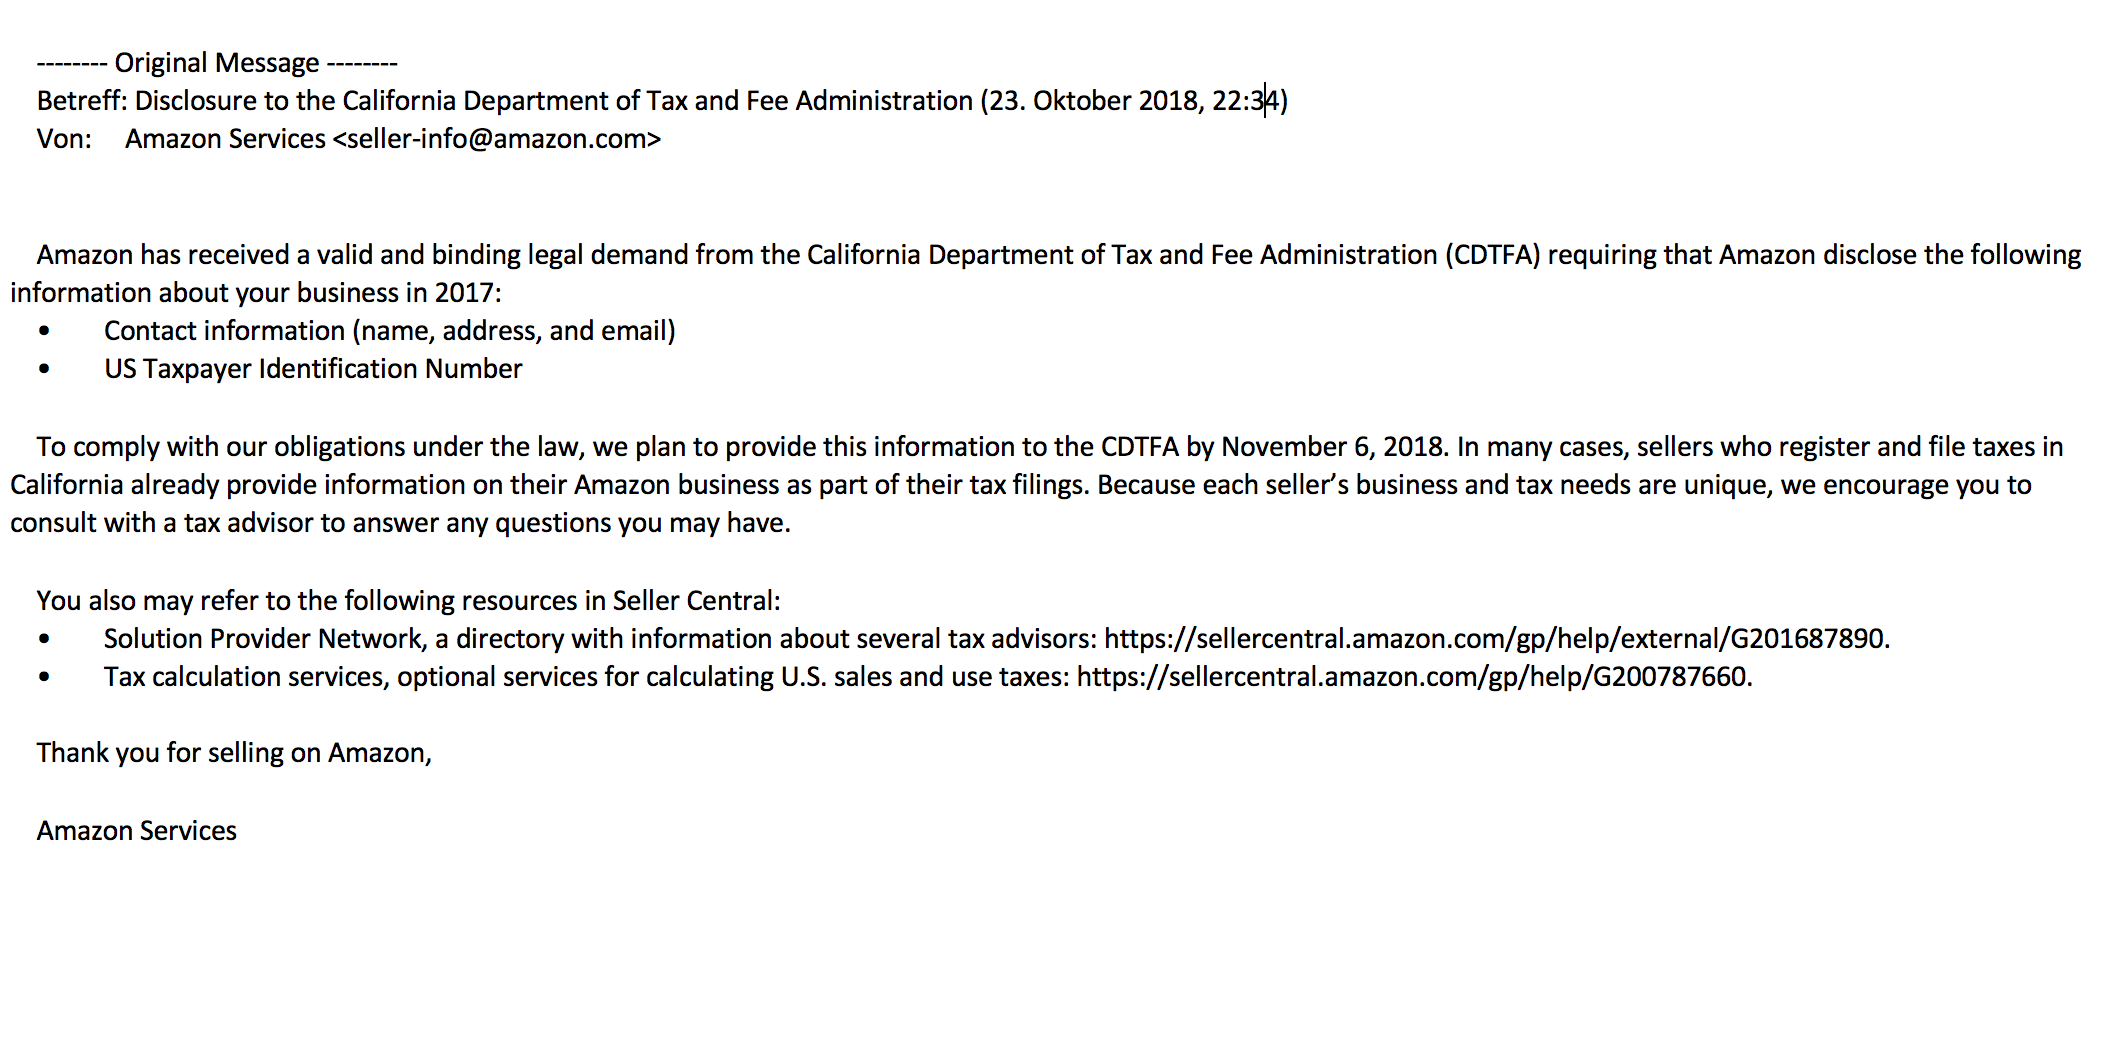Click the bullet before 'Tax calculation services'
This screenshot has height=1046, width=2128.
coord(44,678)
